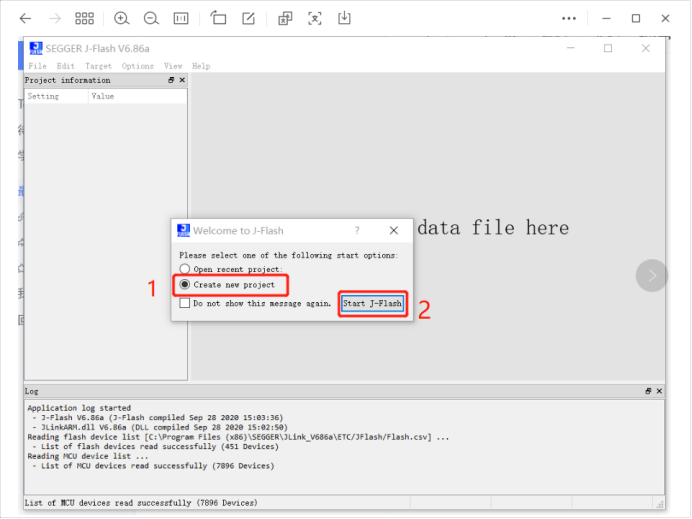Viewport: 692px width, 519px height.
Task: Click the SEGGER J-Flash app logo icon
Action: click(36, 48)
